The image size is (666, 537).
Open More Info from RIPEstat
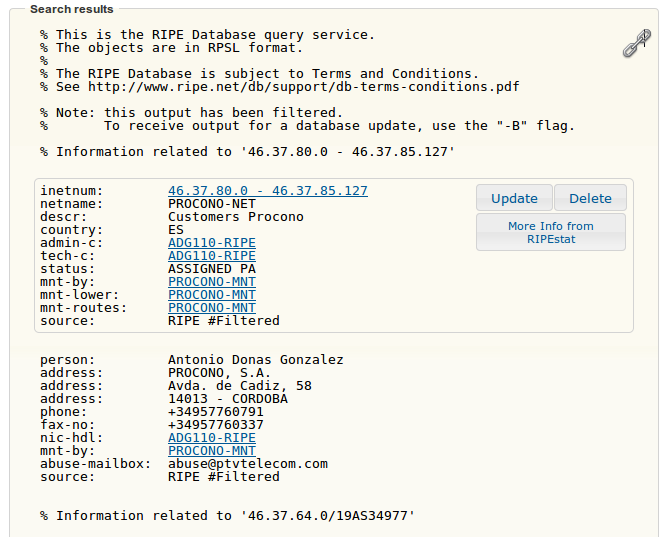551,232
